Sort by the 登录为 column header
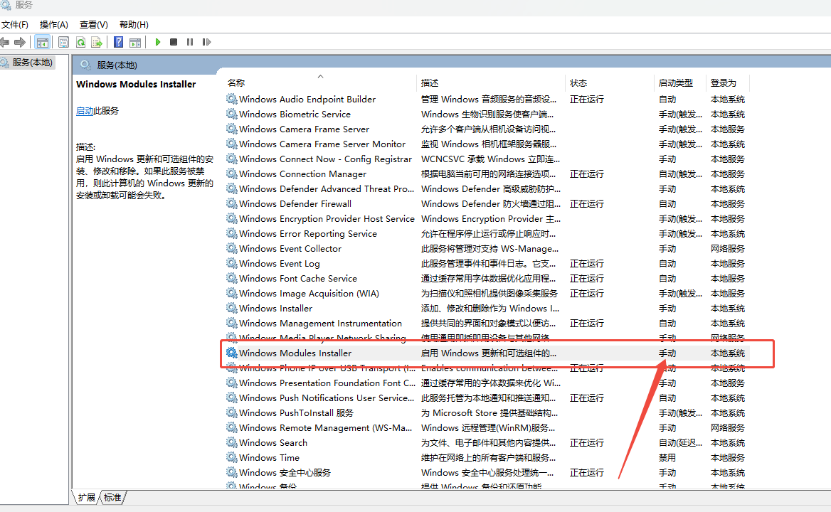The height and width of the screenshot is (512, 831). click(729, 83)
